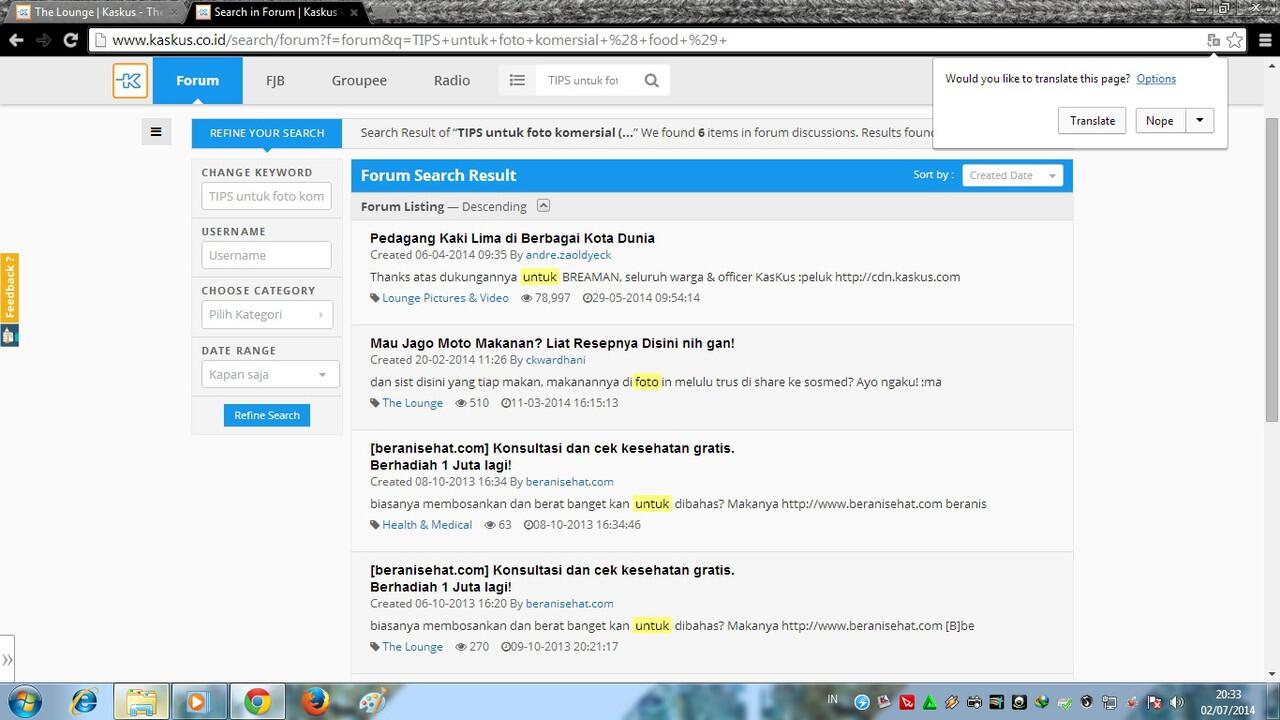1280x720 pixels.
Task: Open the hamburger list icon beside the search box
Action: click(x=517, y=80)
